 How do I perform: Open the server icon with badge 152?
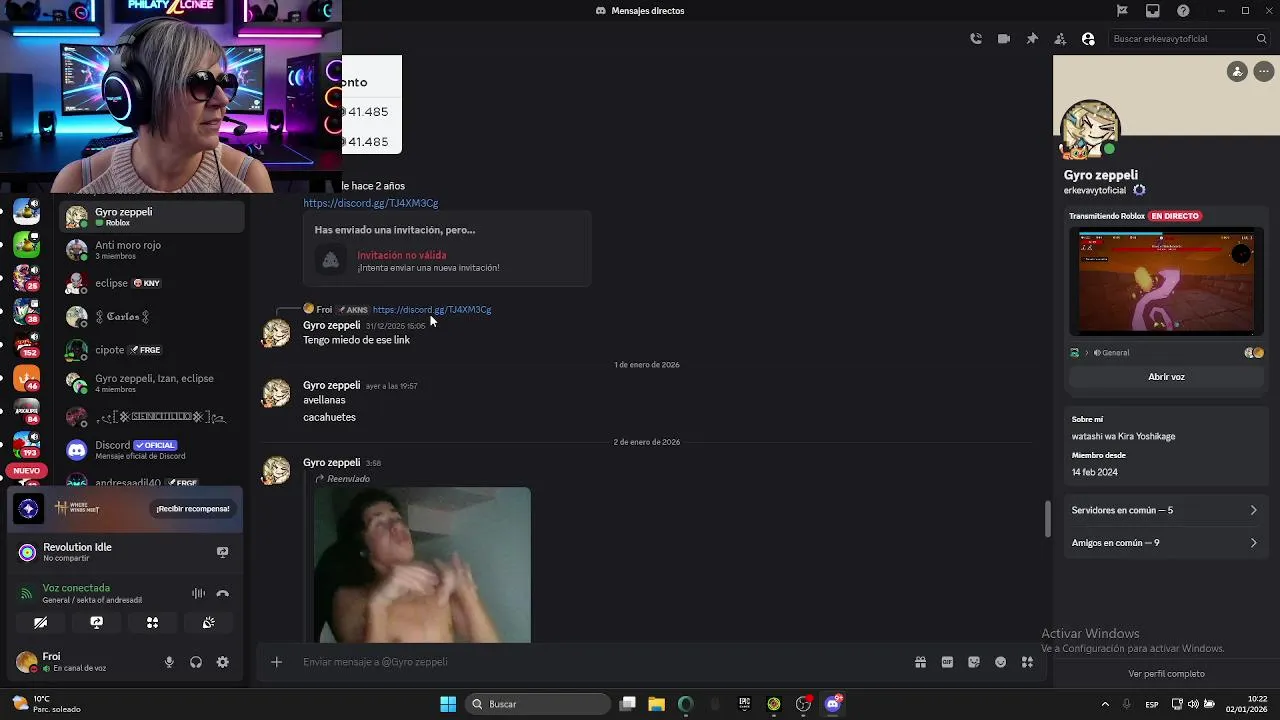click(x=27, y=346)
